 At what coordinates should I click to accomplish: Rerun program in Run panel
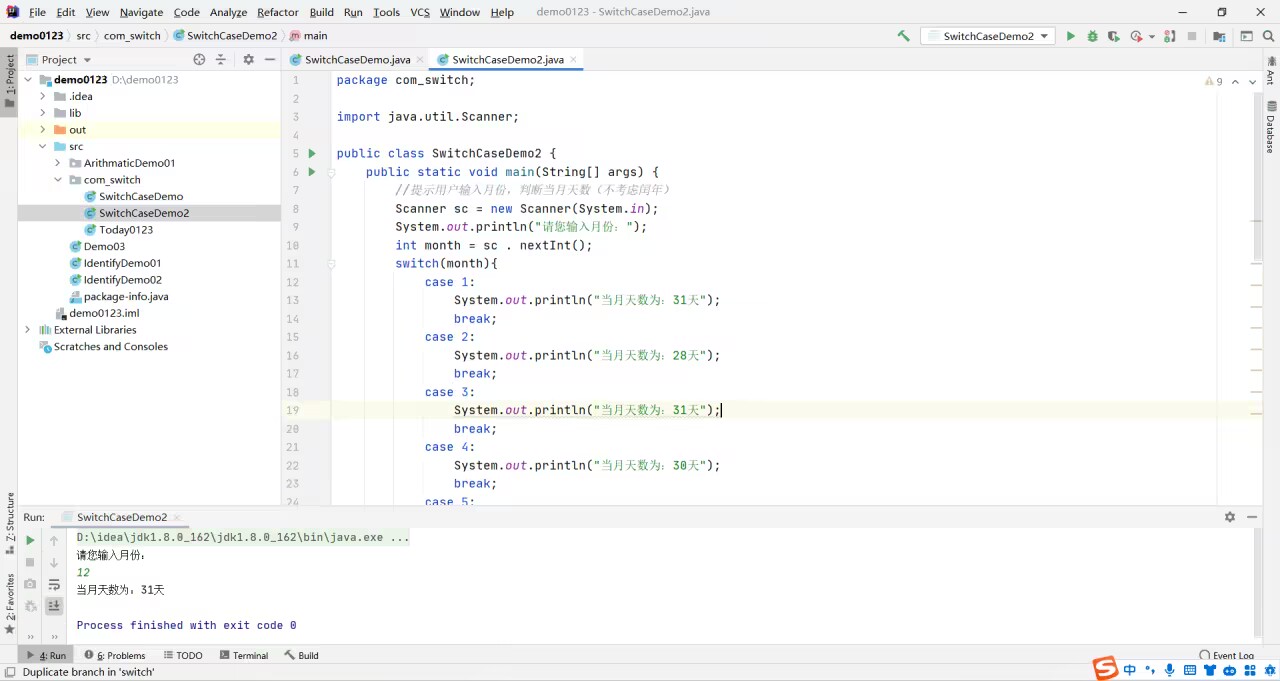click(x=30, y=540)
